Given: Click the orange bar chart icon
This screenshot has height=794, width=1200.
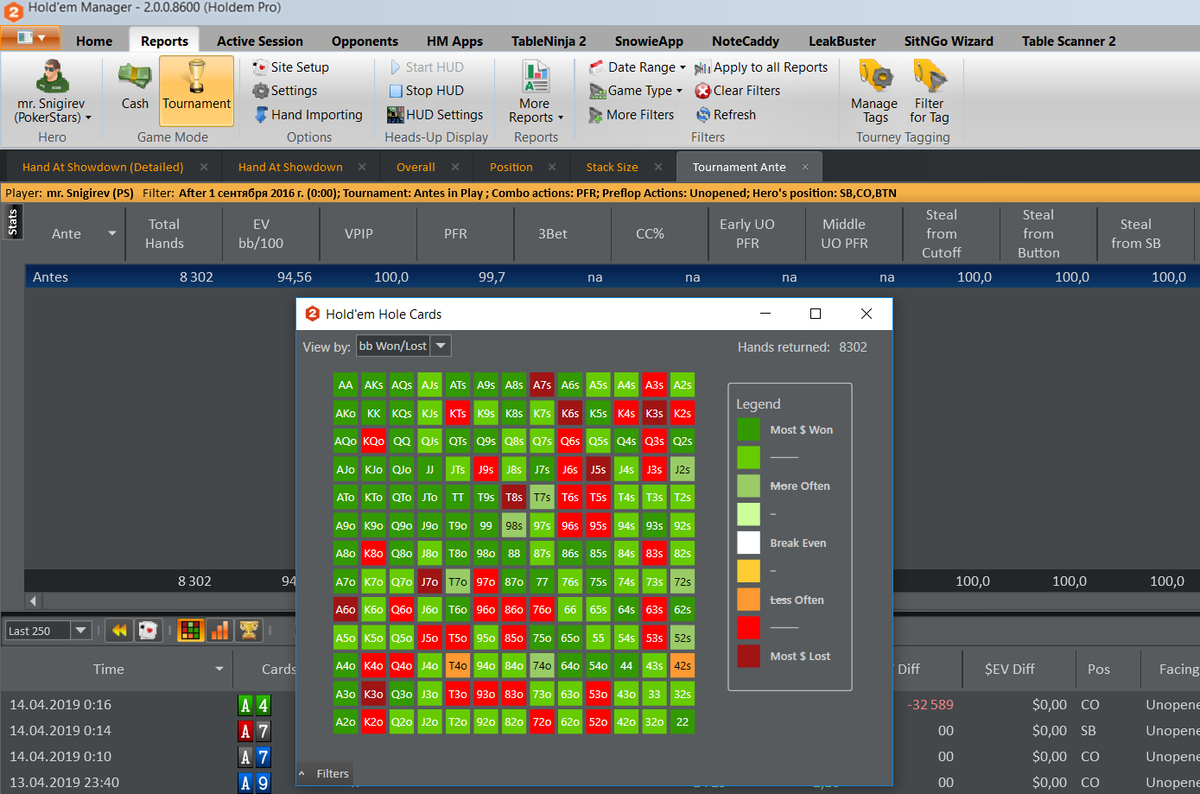Looking at the screenshot, I should coord(219,630).
